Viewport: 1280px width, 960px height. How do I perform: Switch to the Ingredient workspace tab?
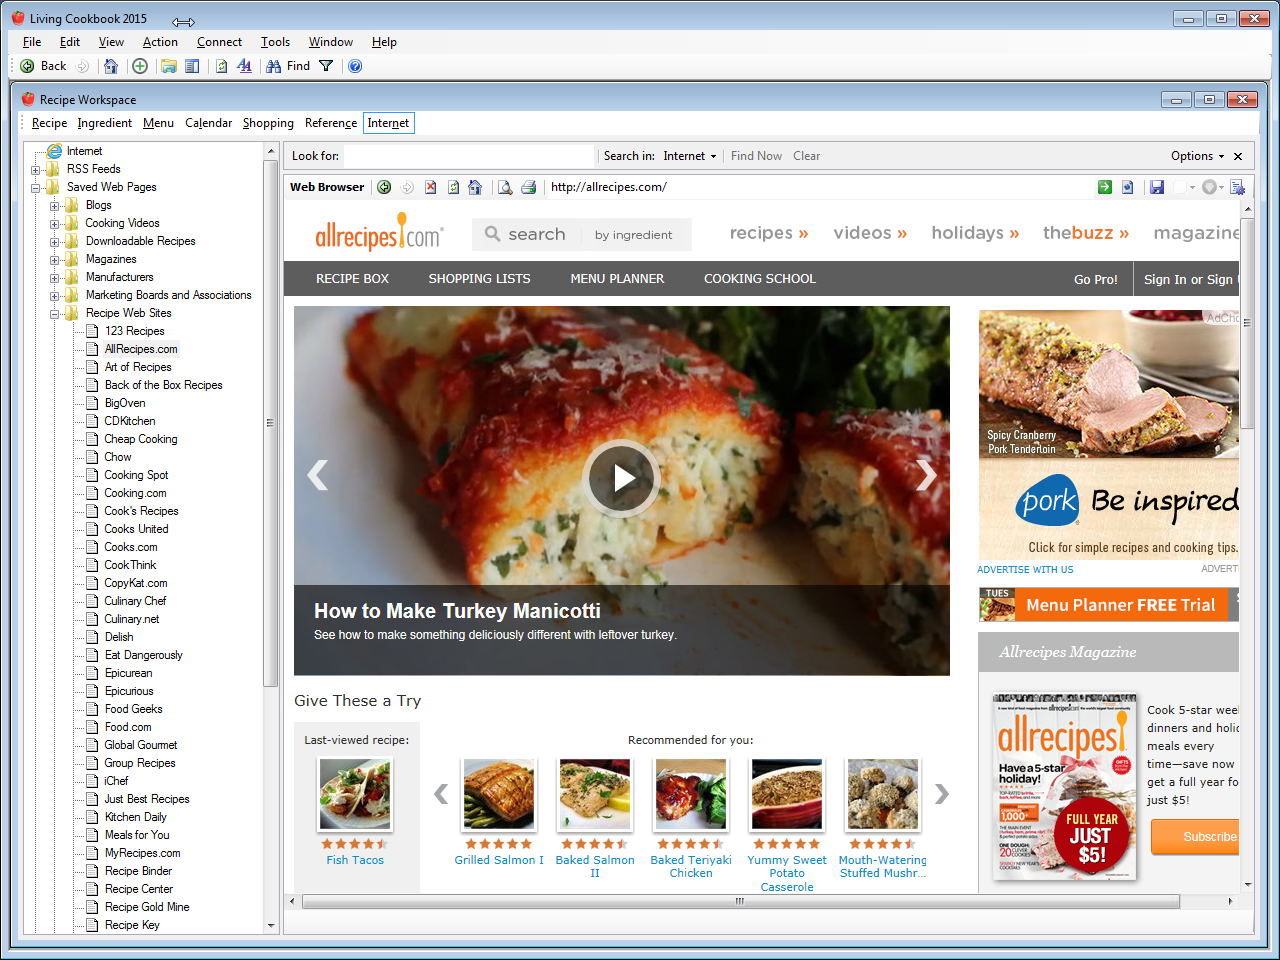pos(104,123)
